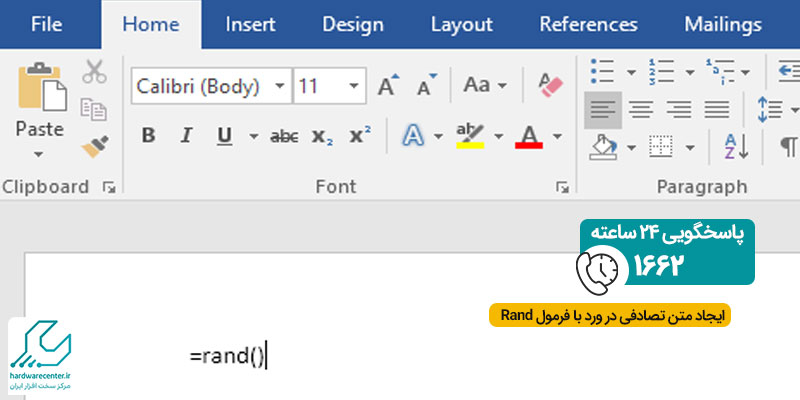Apply subscript formatting
The width and height of the screenshot is (800, 400).
point(322,136)
